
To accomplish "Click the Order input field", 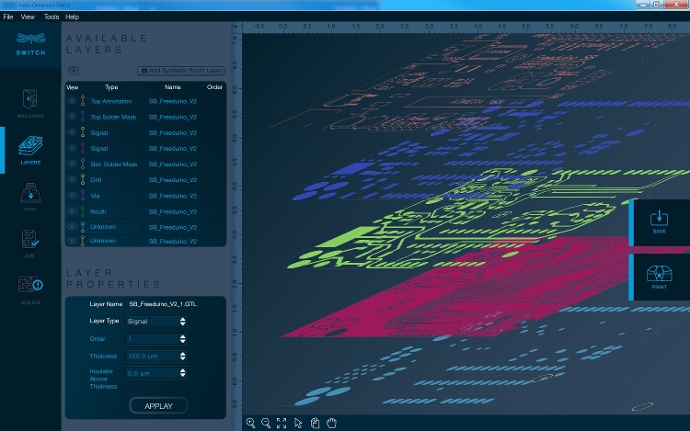I will [x=152, y=339].
